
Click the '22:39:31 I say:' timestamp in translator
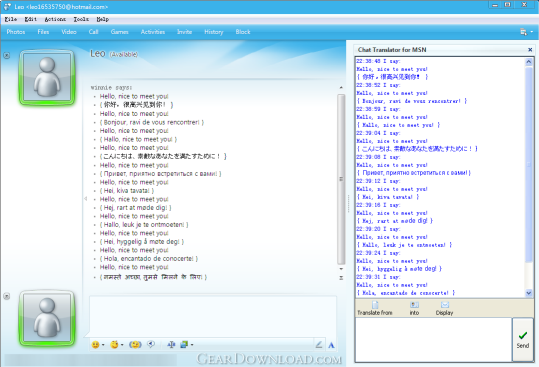pyautogui.click(x=378, y=277)
